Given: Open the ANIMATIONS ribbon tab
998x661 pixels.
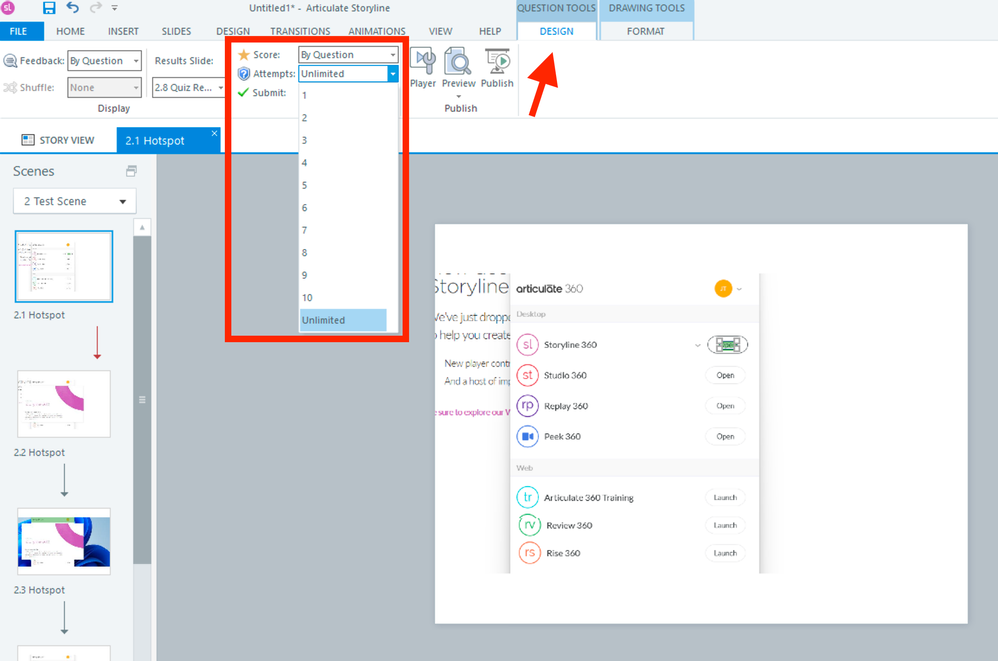Looking at the screenshot, I should [x=377, y=31].
